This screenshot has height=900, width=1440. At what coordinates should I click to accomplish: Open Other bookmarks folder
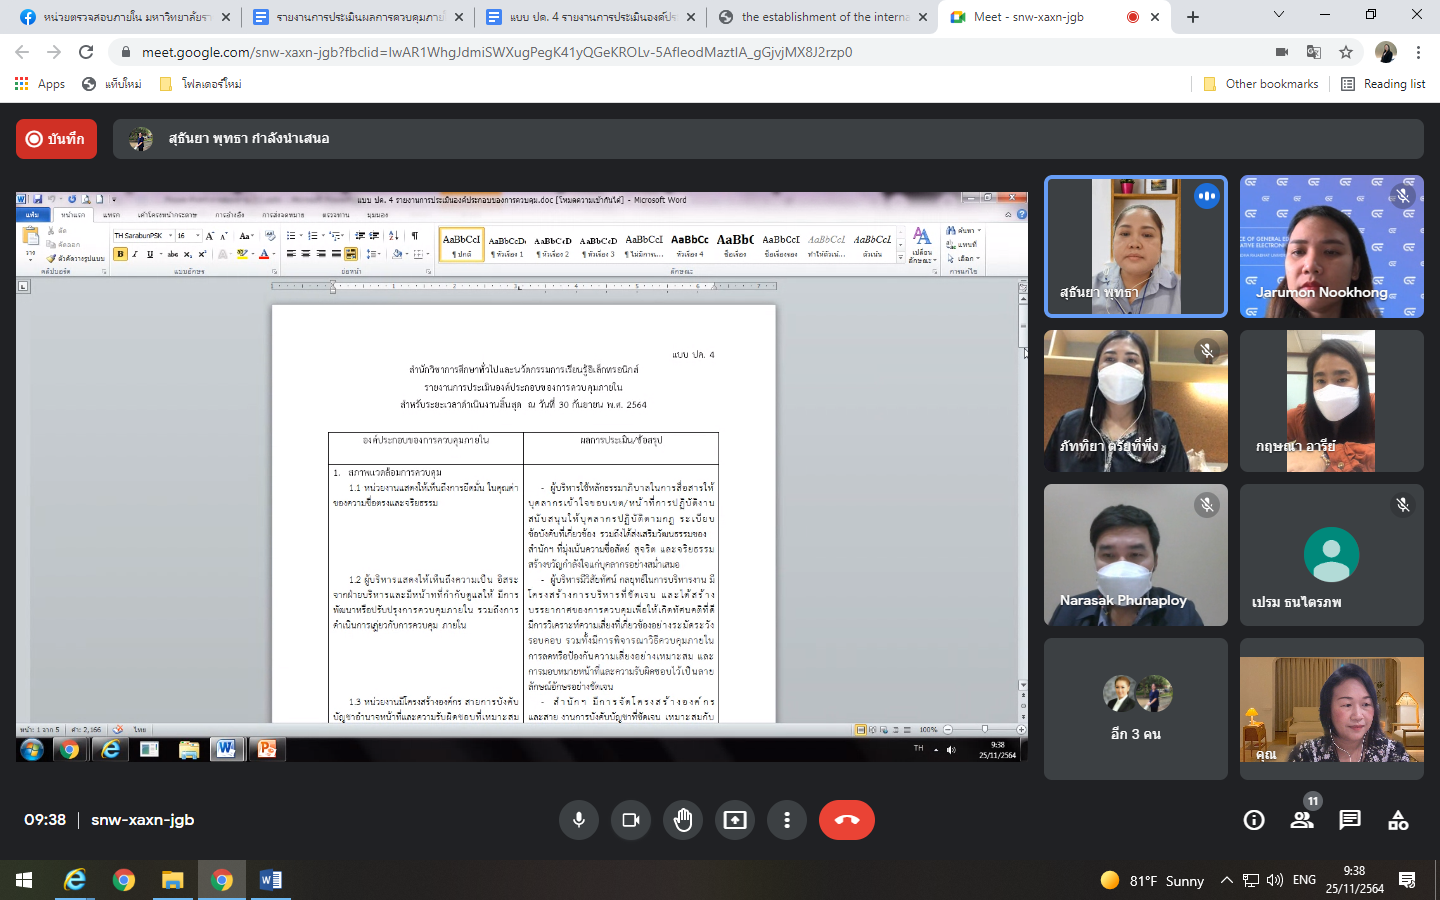coord(1261,84)
